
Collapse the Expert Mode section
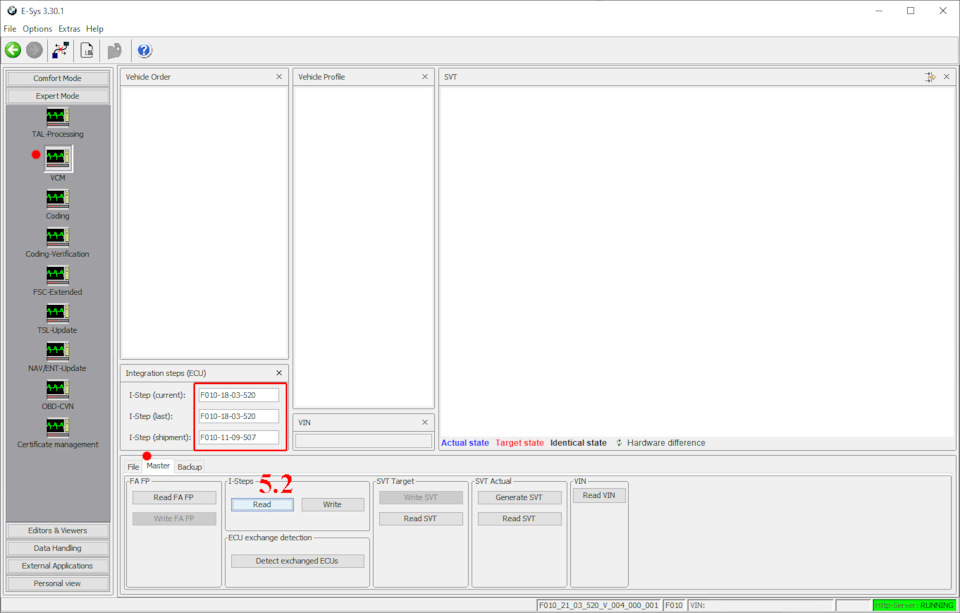(58, 96)
